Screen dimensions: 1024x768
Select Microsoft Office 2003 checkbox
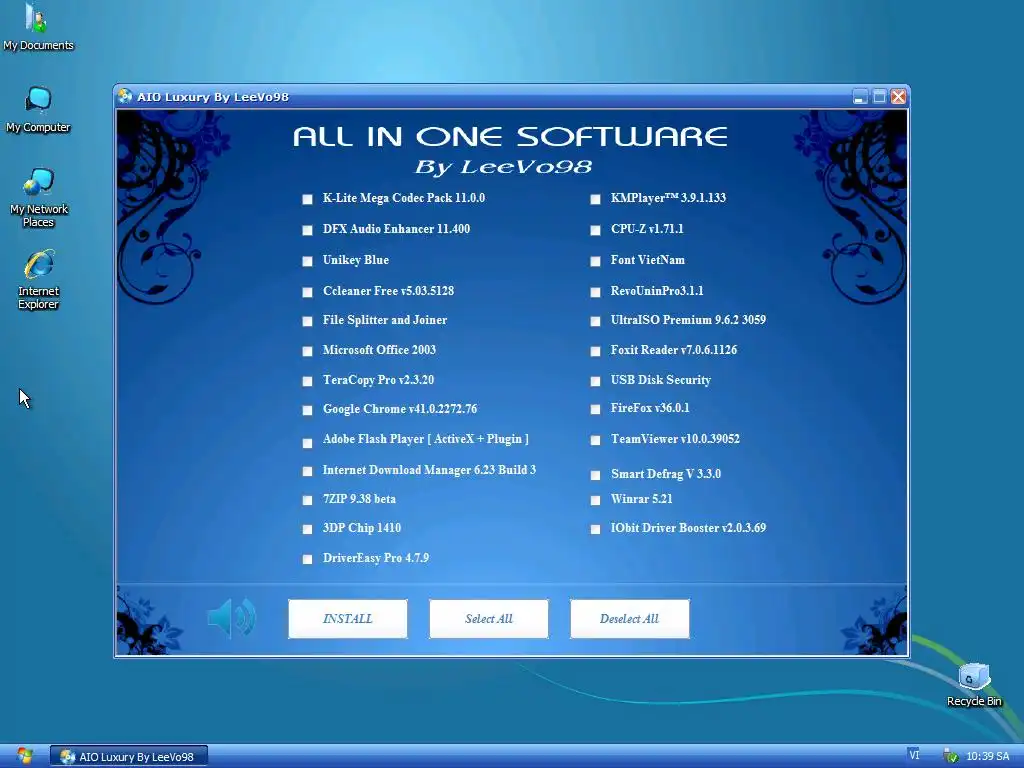307,351
